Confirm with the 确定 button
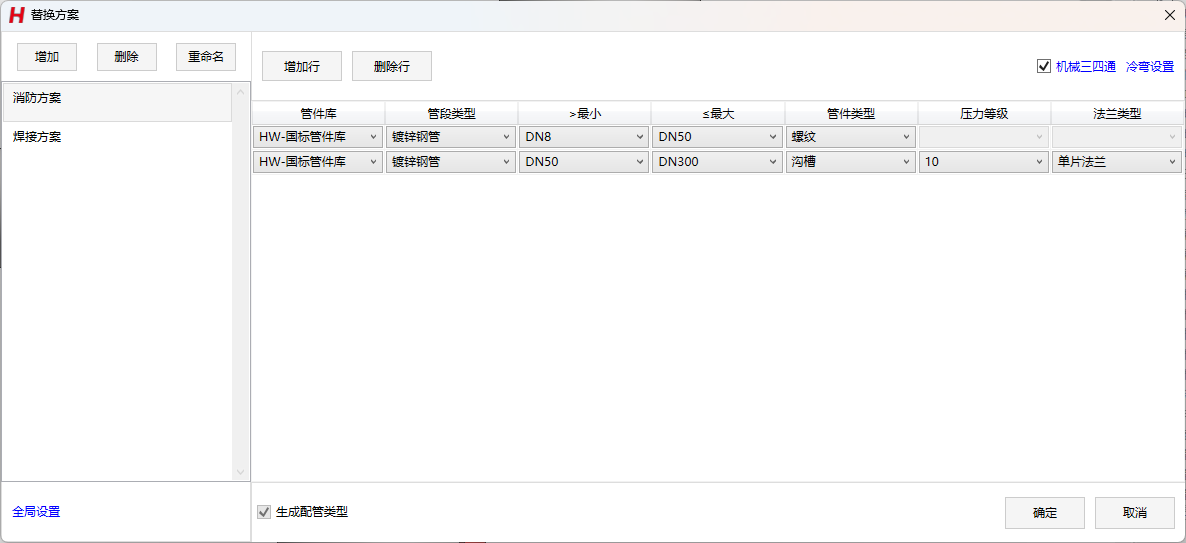Image resolution: width=1186 pixels, height=543 pixels. [1045, 513]
